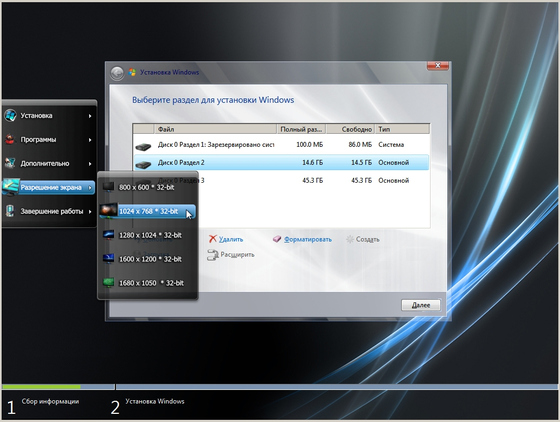Open the Программы menu
560x422 pixels.
coord(49,140)
